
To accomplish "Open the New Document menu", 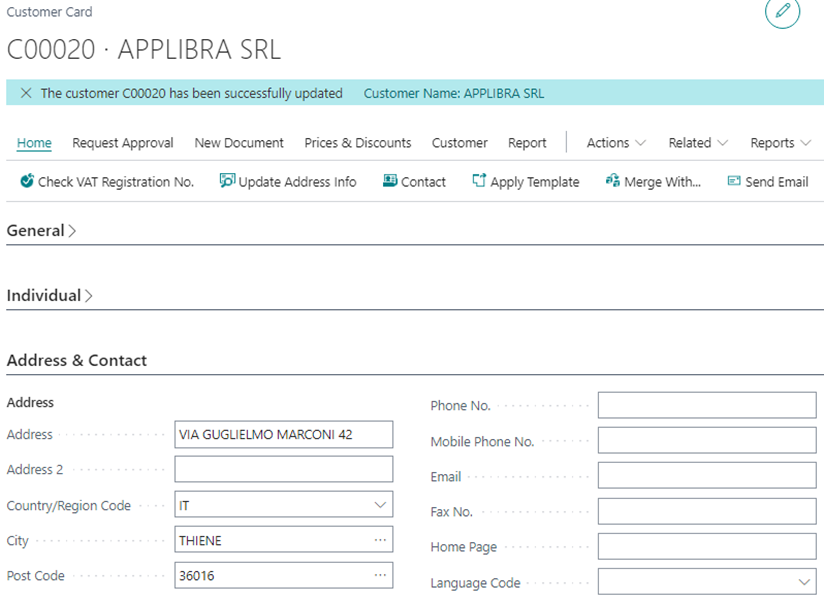I will coord(239,143).
